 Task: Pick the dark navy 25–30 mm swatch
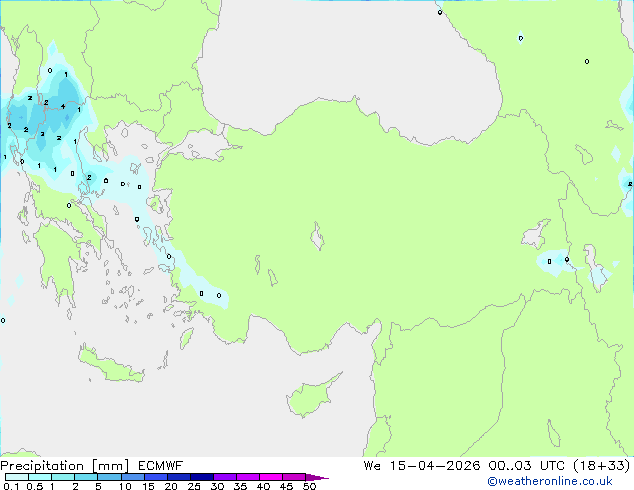202,477
